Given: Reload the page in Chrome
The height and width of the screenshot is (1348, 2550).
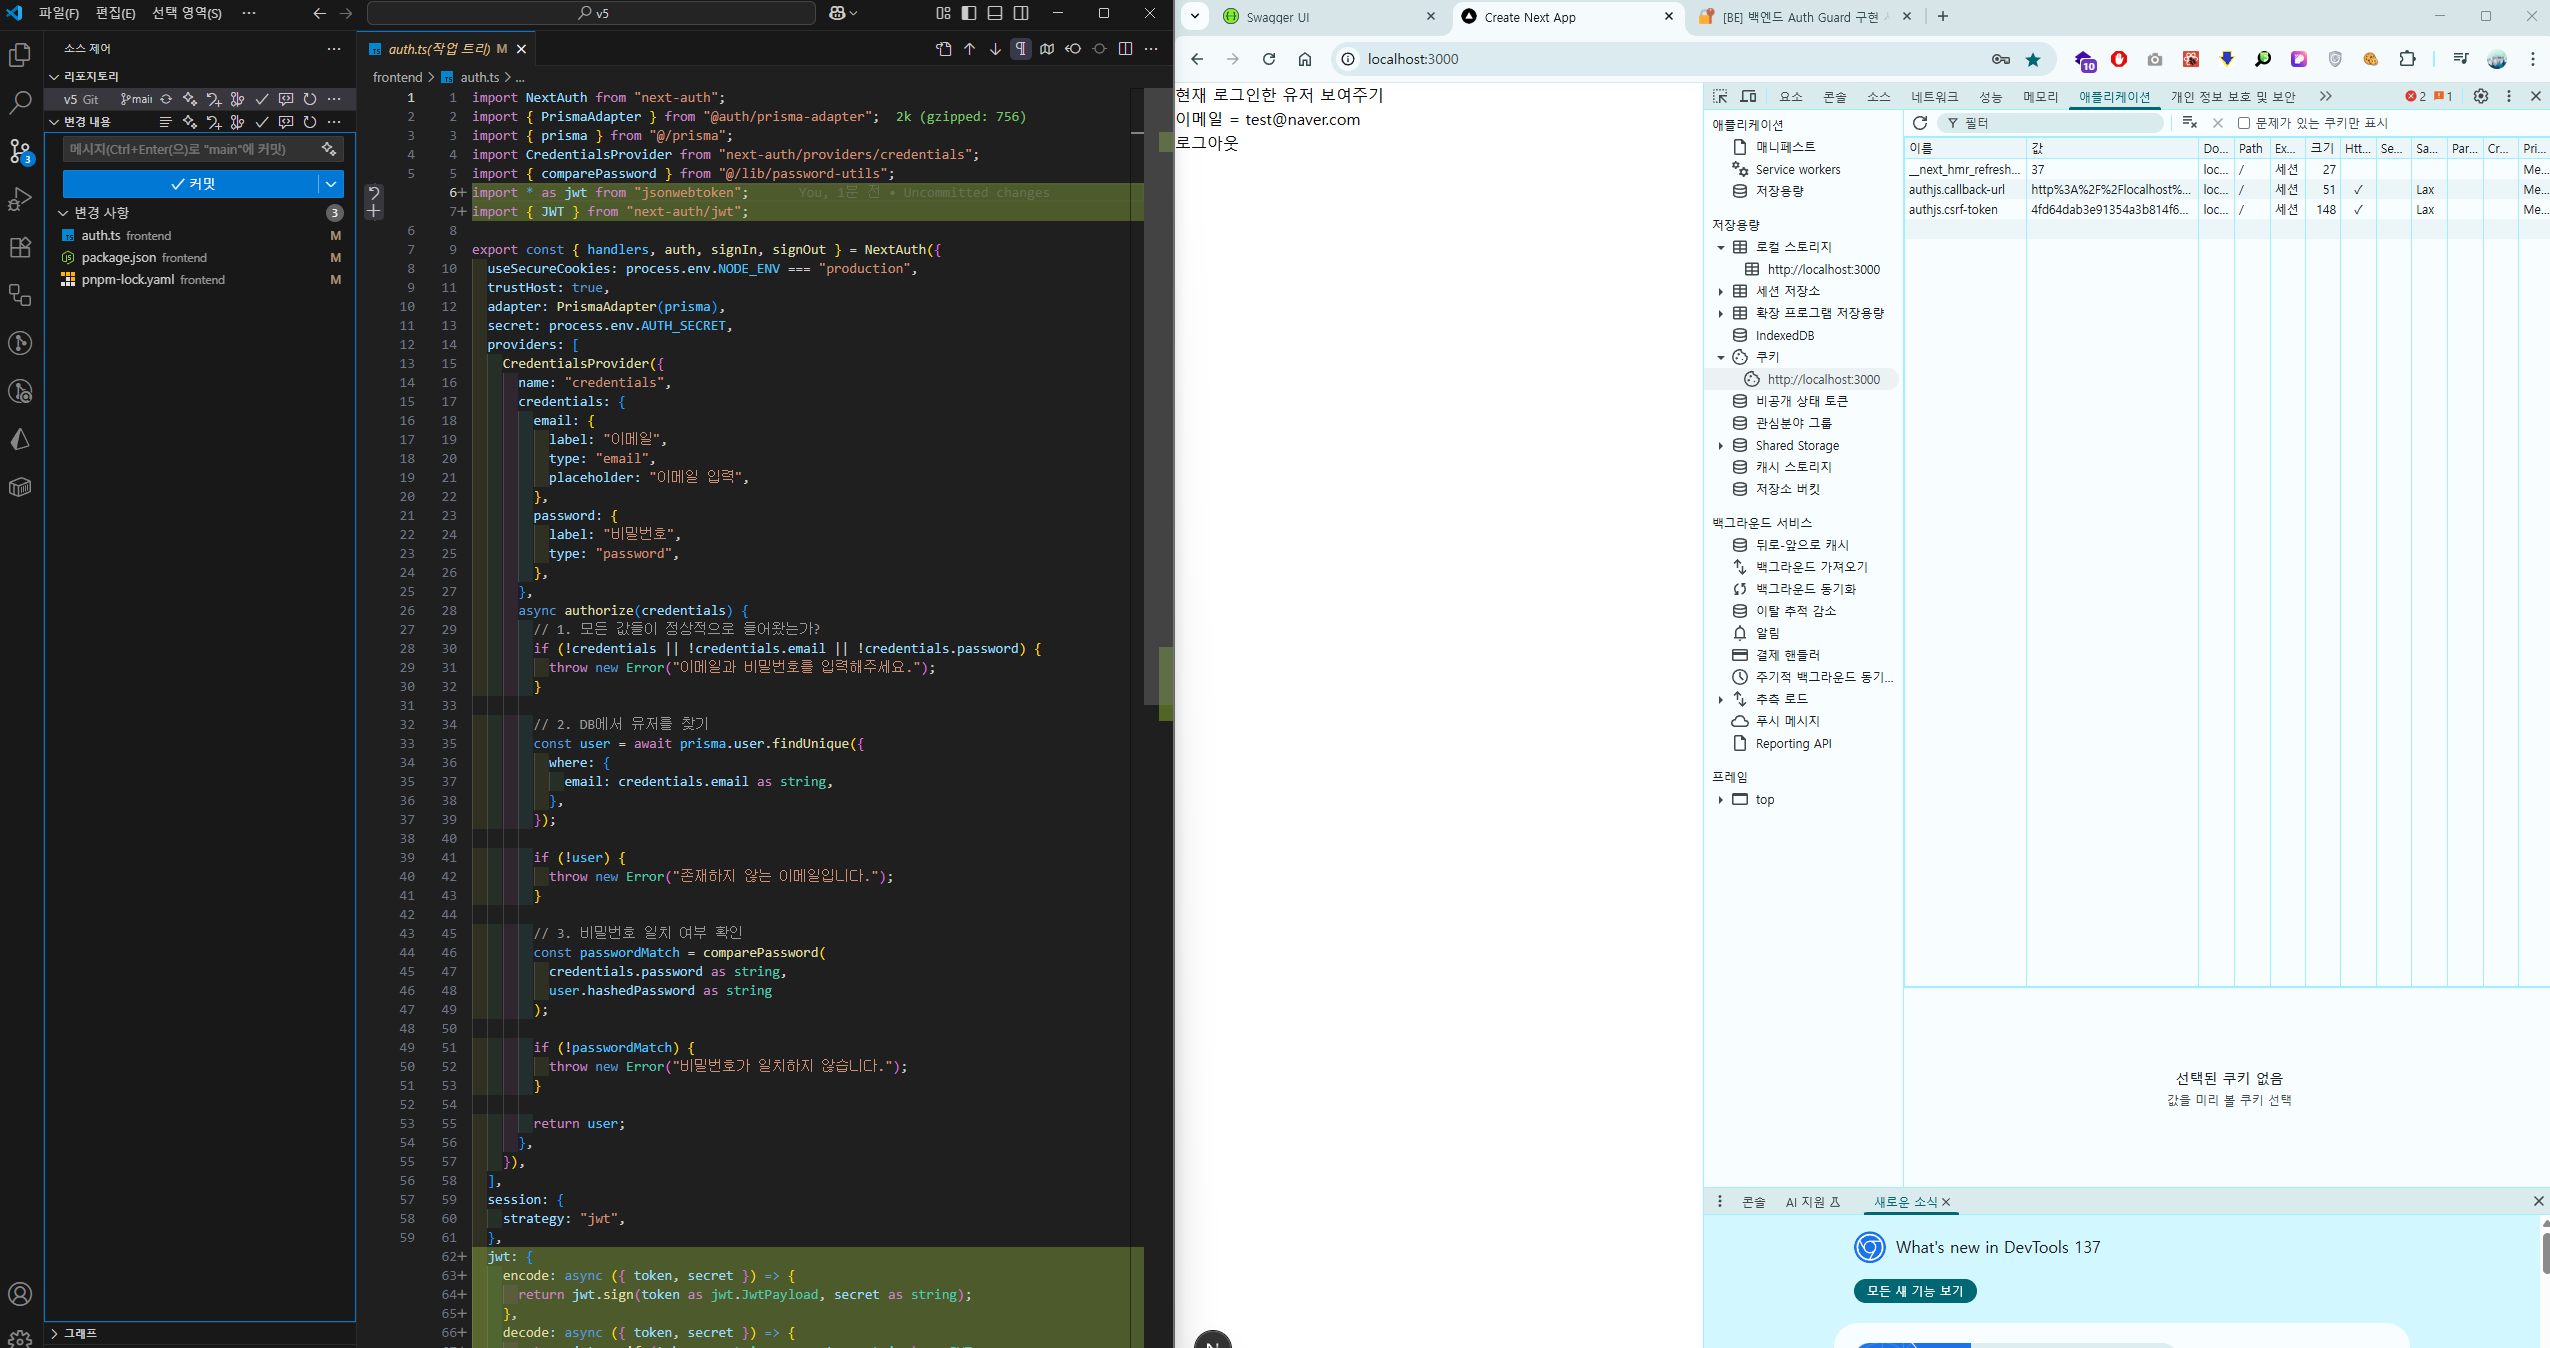Looking at the screenshot, I should click(1268, 59).
